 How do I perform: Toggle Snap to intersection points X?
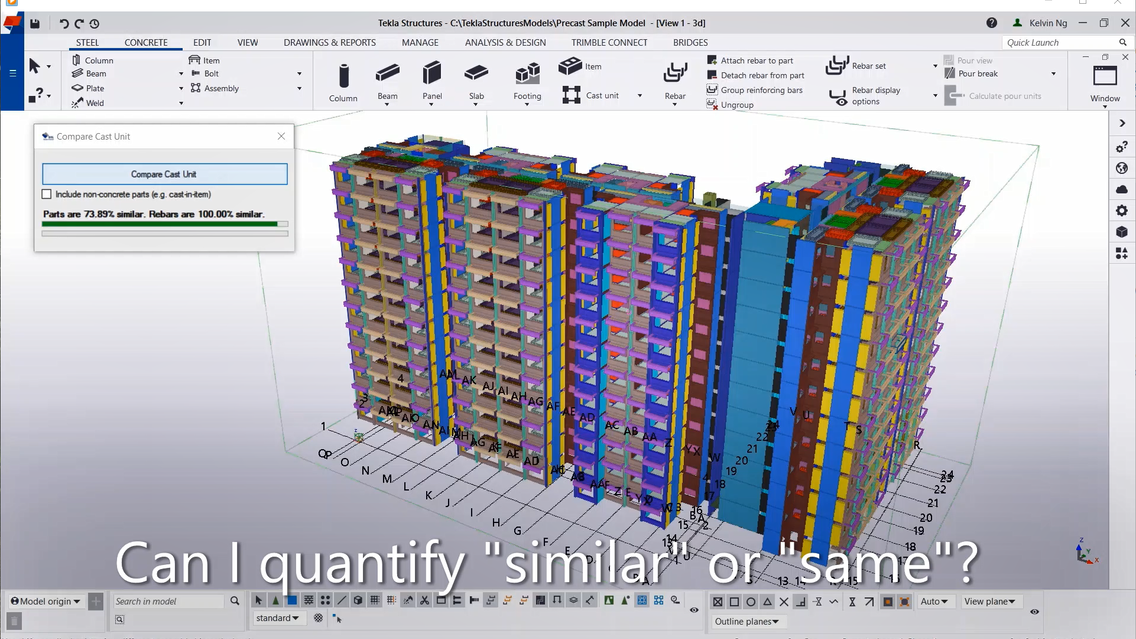[x=784, y=601]
